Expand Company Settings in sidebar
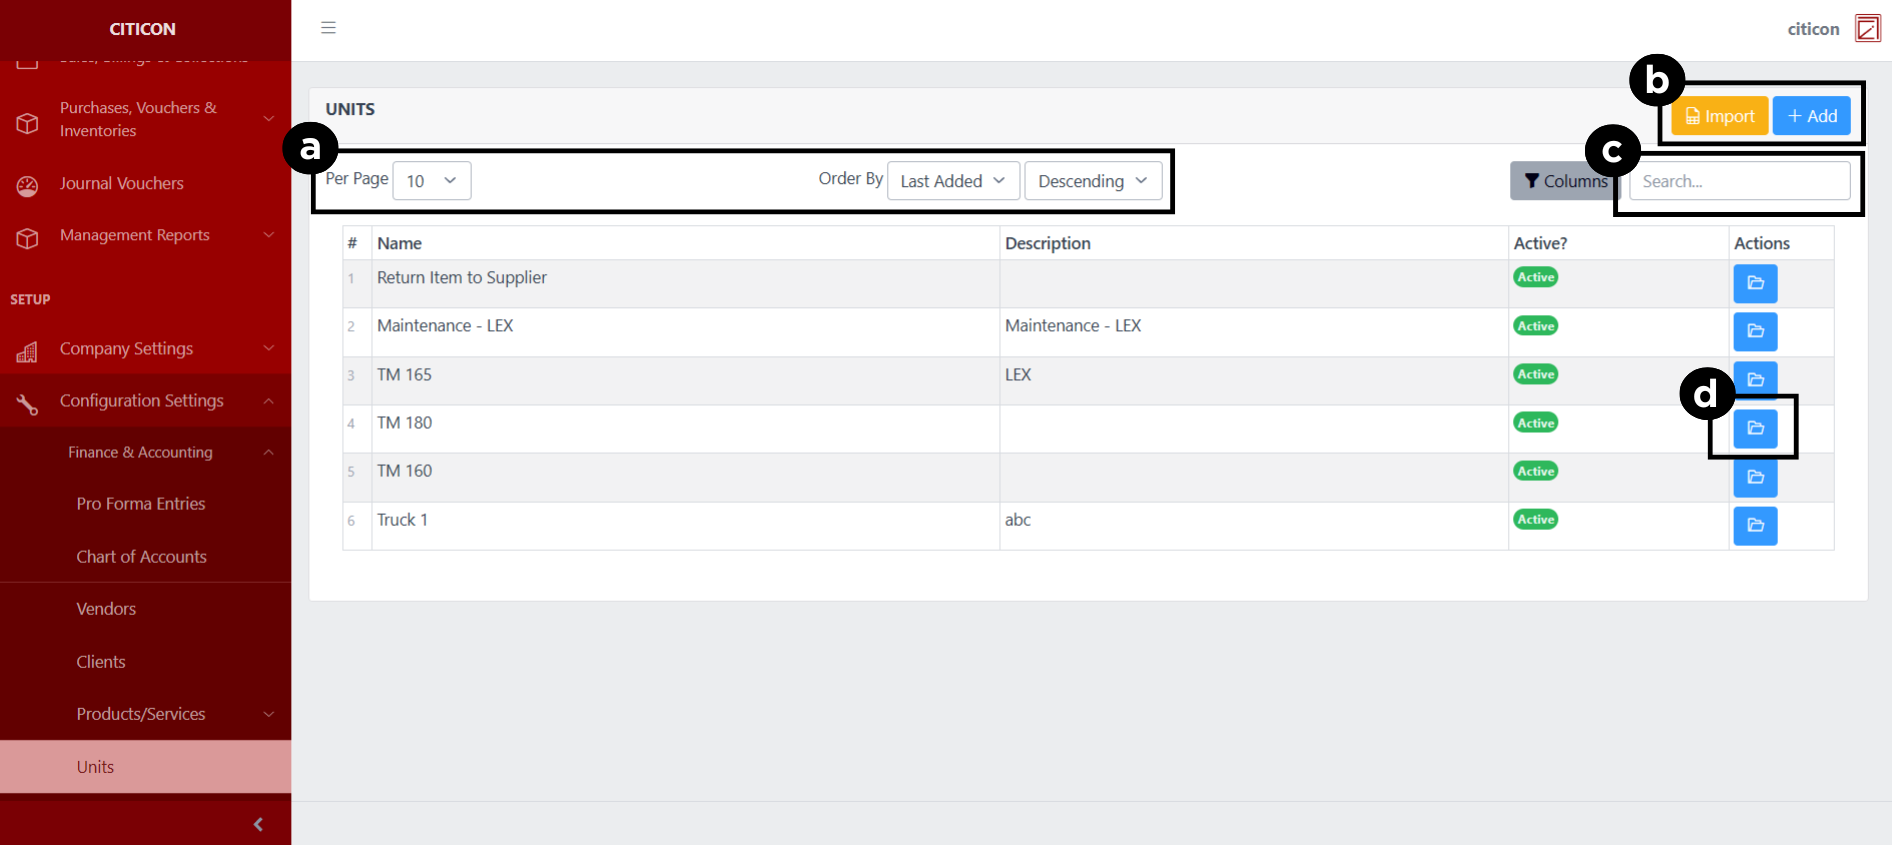 point(145,349)
